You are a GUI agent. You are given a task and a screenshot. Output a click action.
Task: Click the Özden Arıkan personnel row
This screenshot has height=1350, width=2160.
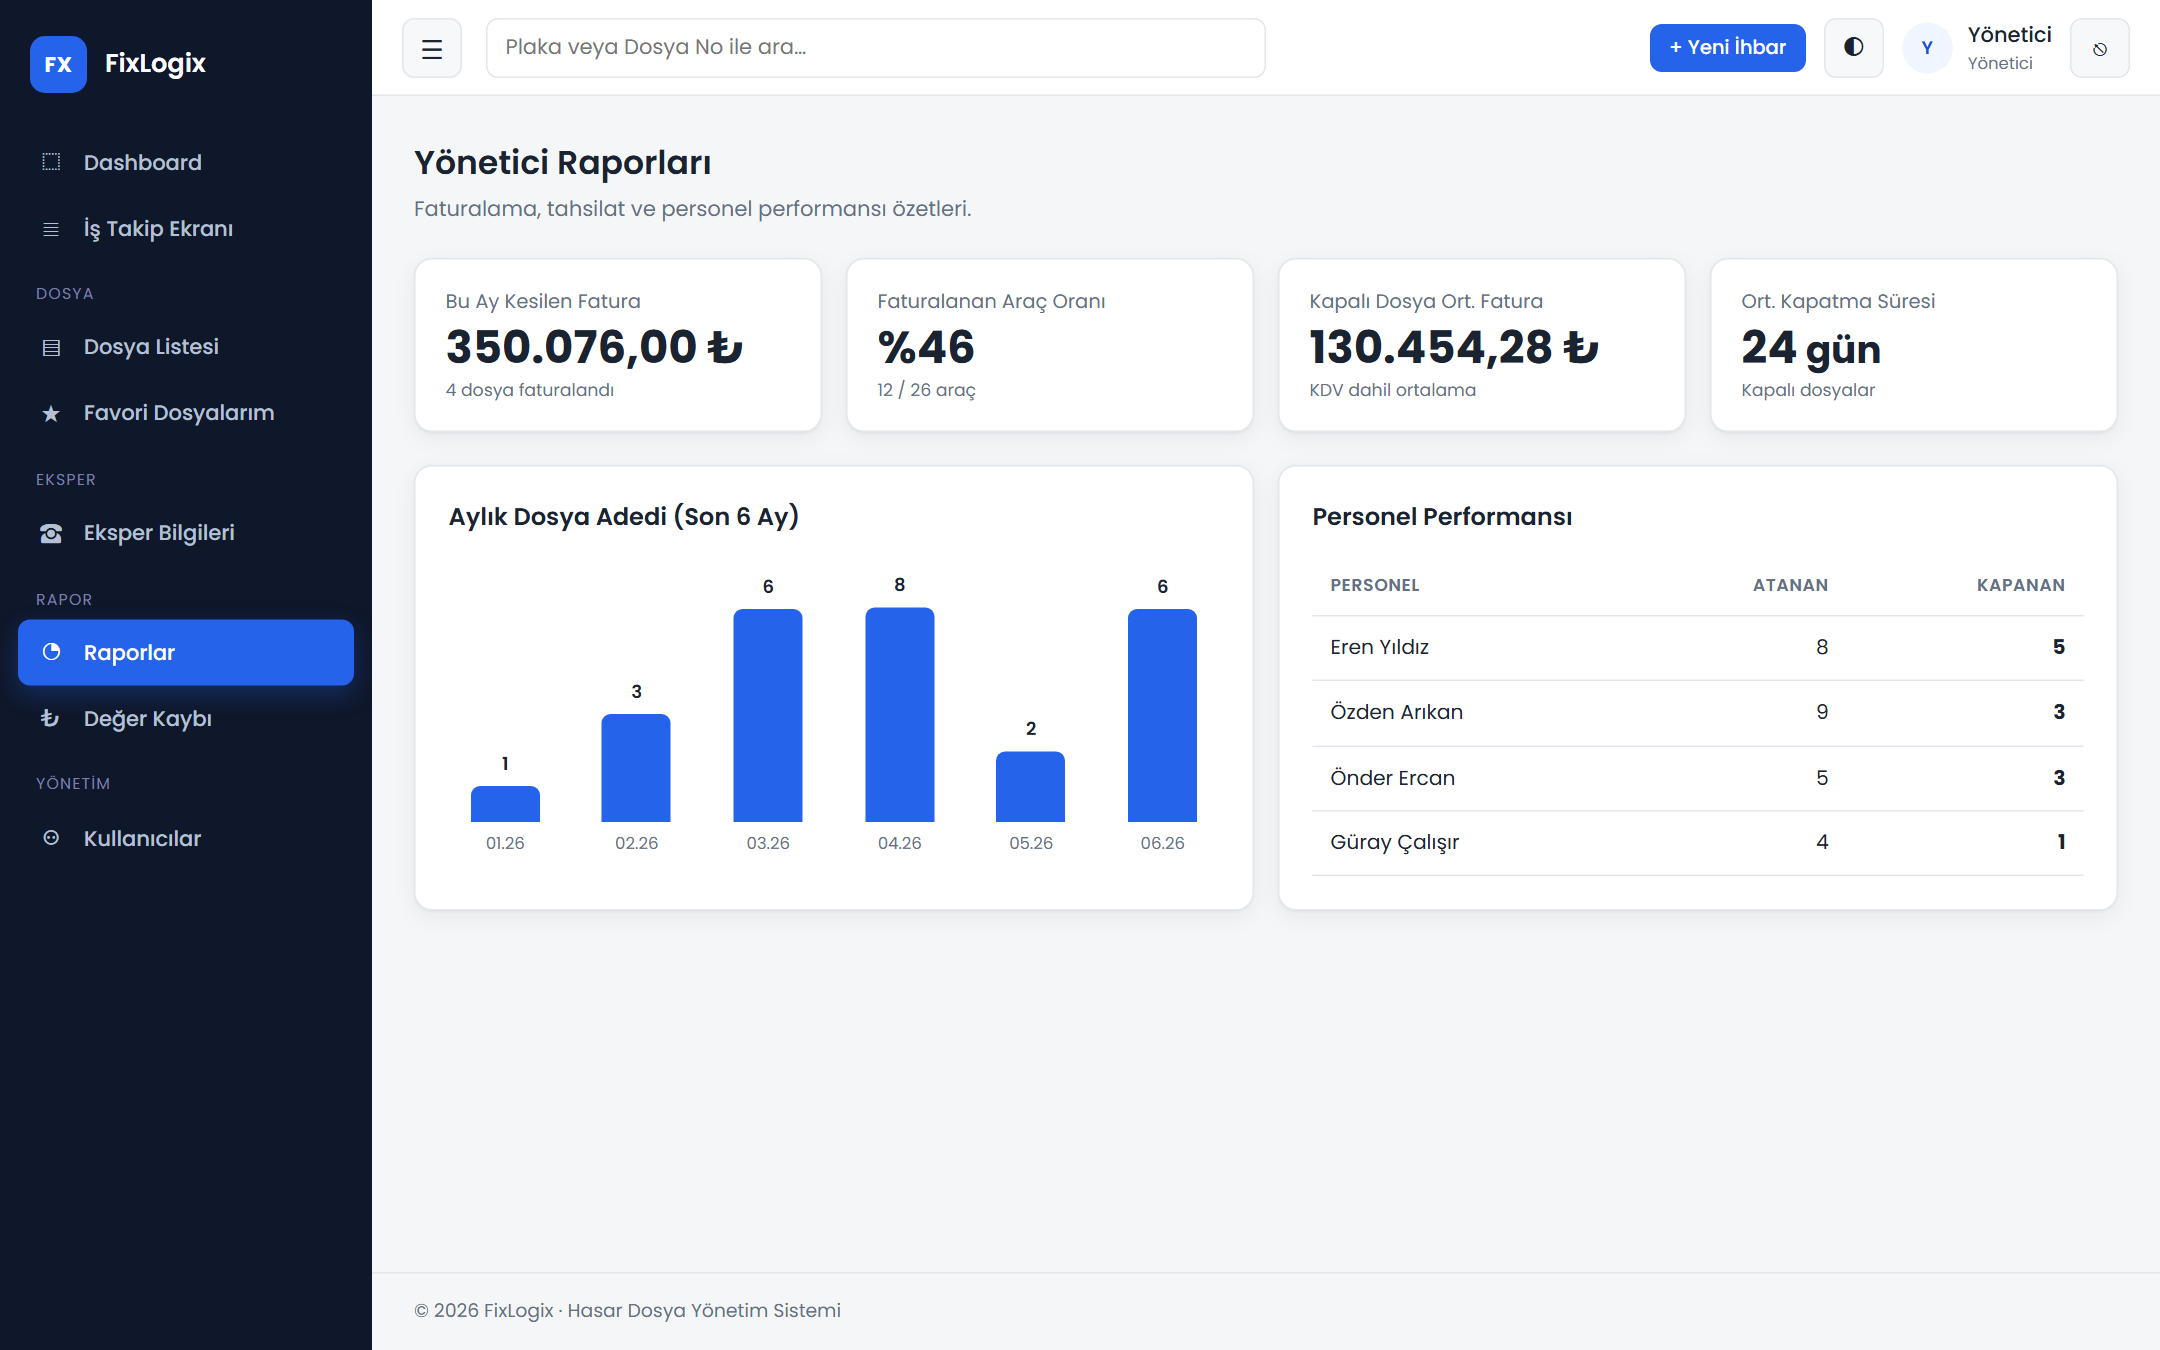1697,712
